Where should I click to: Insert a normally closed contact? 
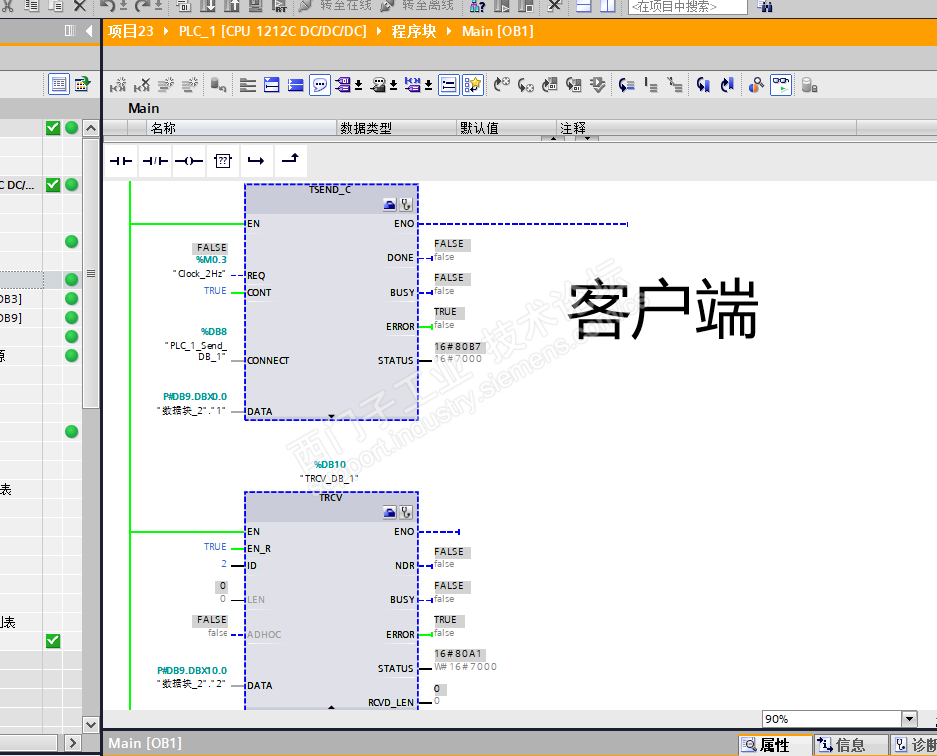click(x=155, y=161)
